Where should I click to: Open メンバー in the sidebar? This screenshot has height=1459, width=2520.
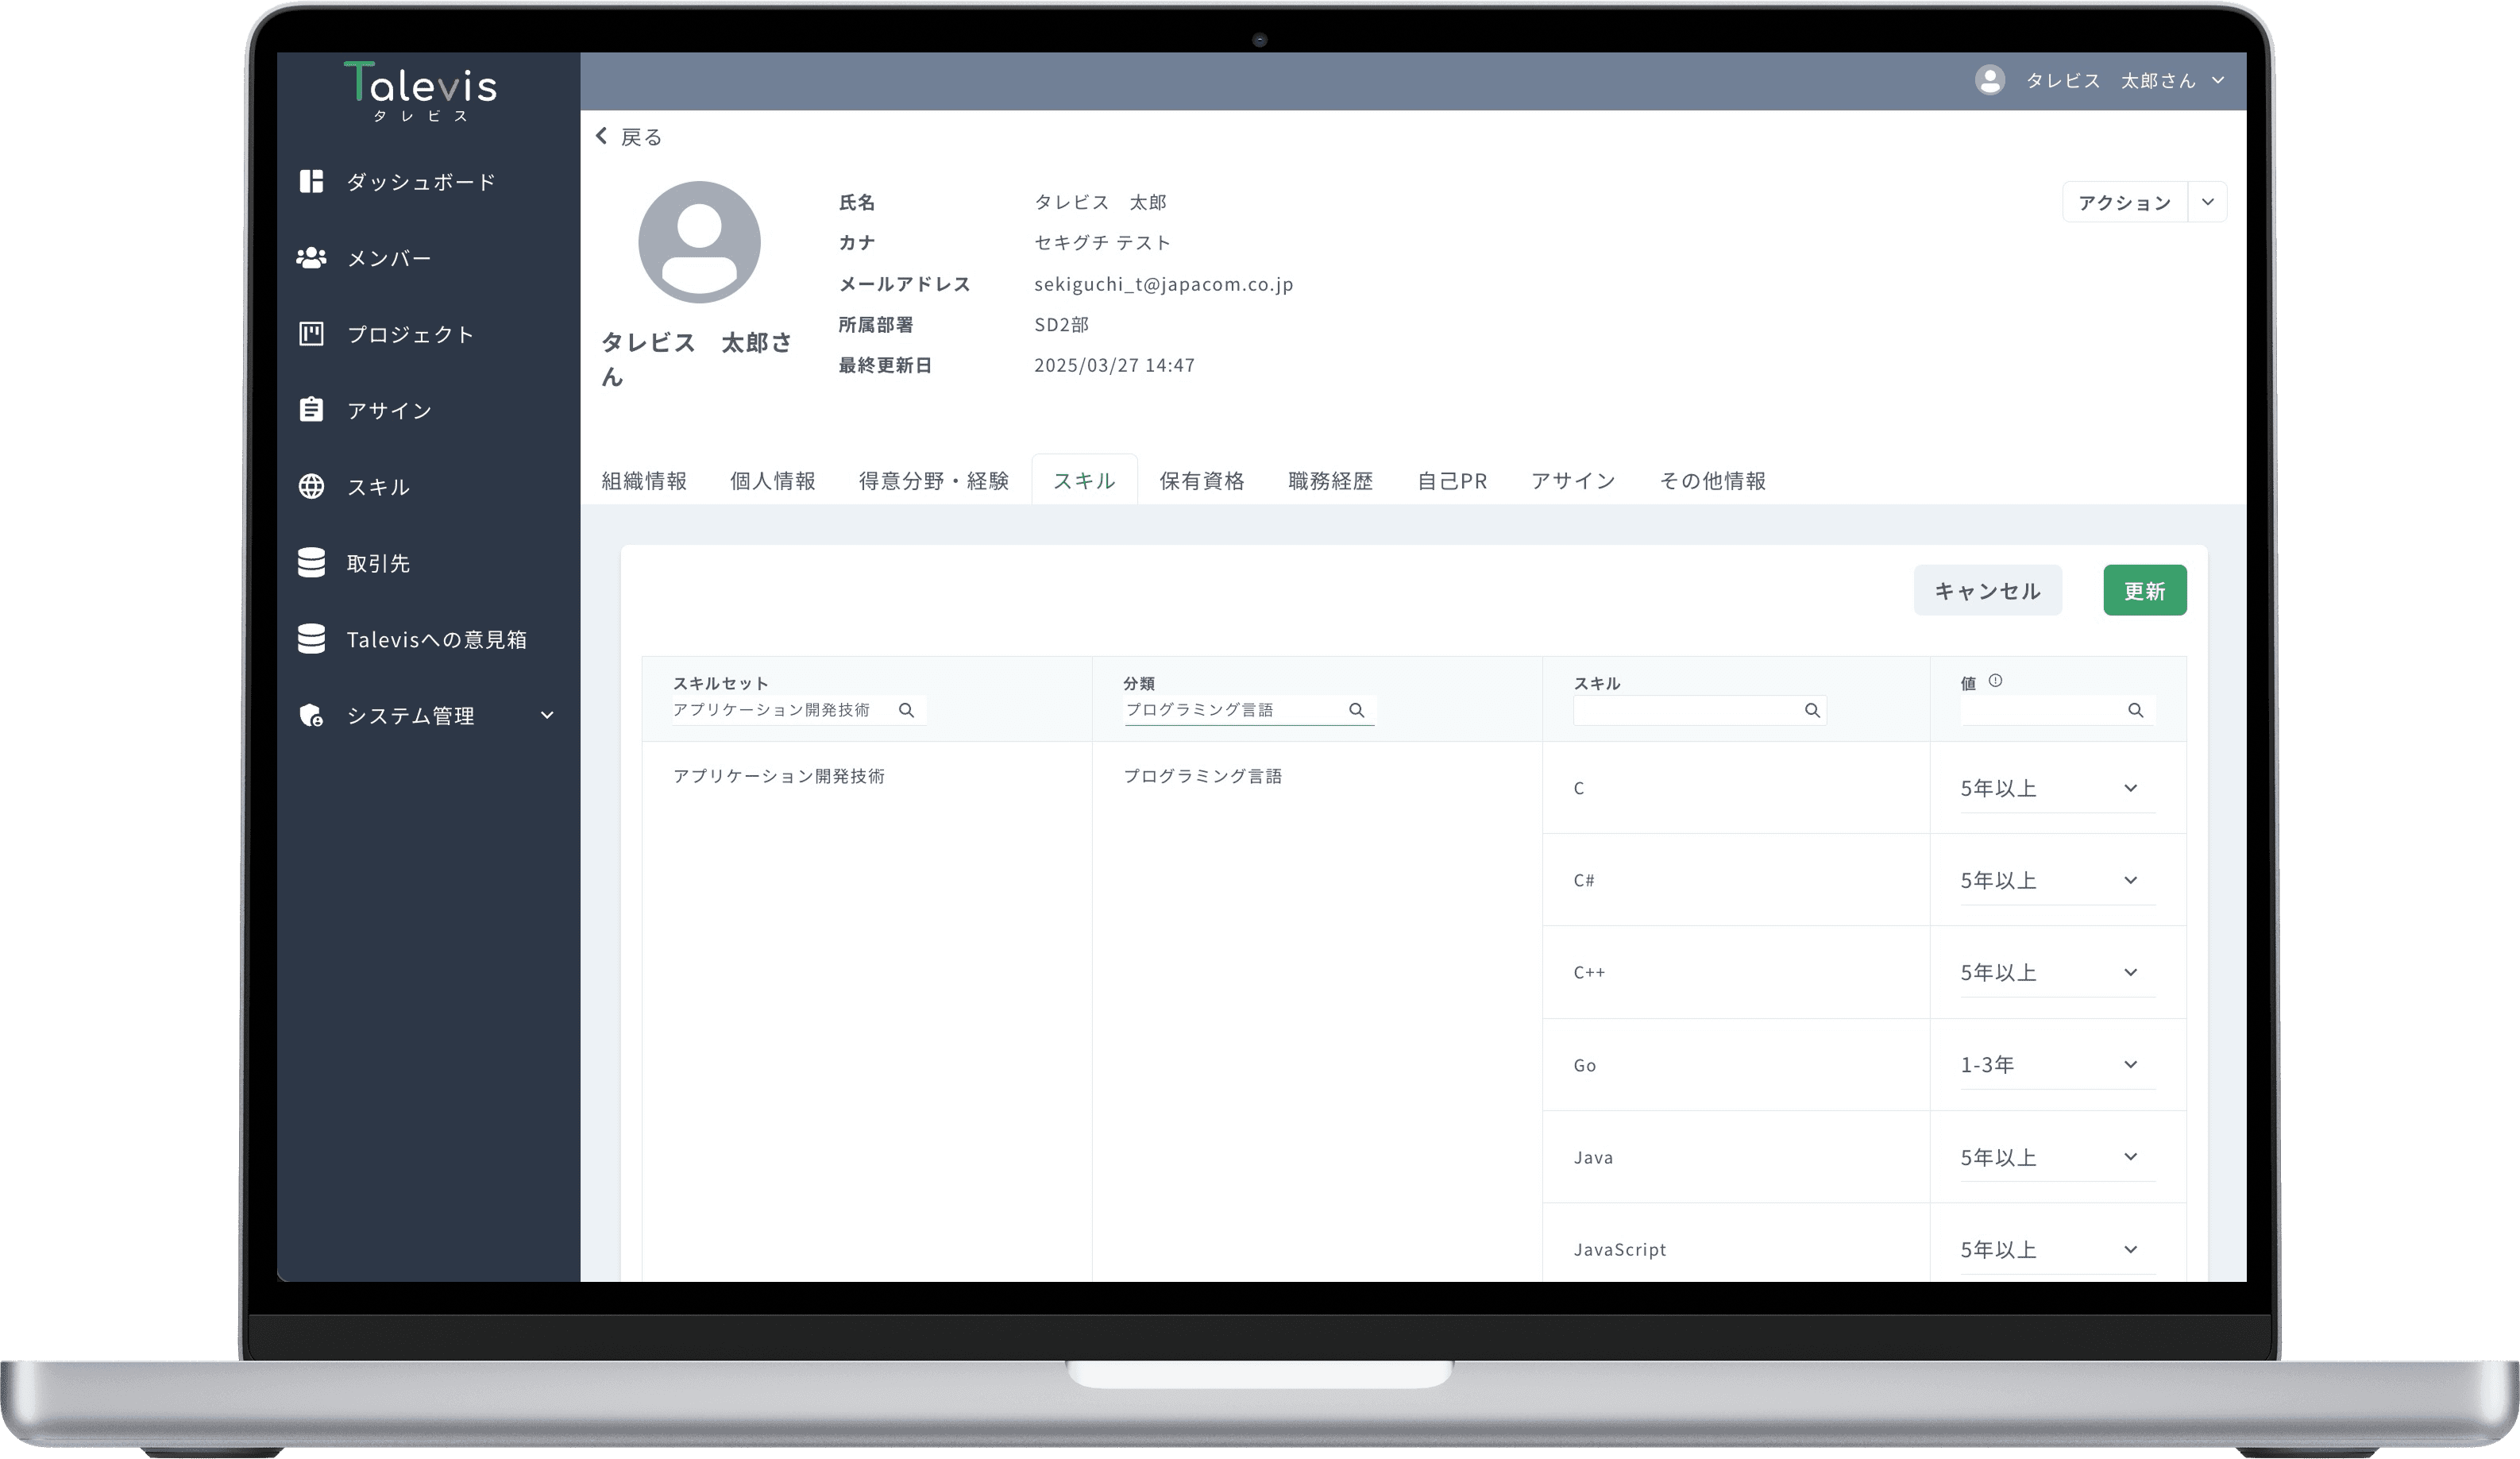click(389, 258)
